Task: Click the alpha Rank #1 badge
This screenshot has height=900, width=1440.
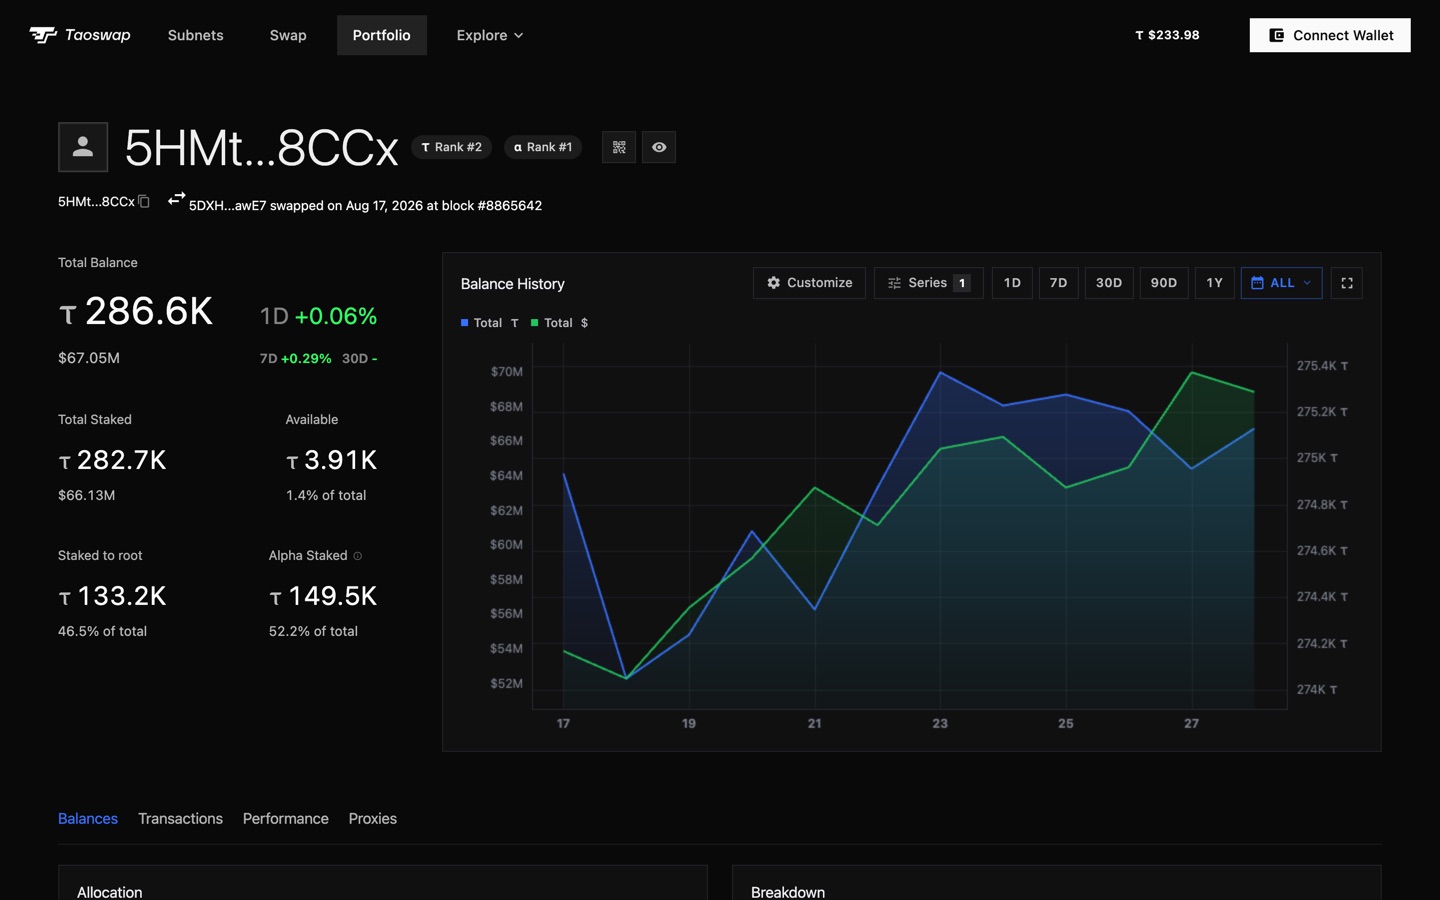Action: click(x=543, y=147)
